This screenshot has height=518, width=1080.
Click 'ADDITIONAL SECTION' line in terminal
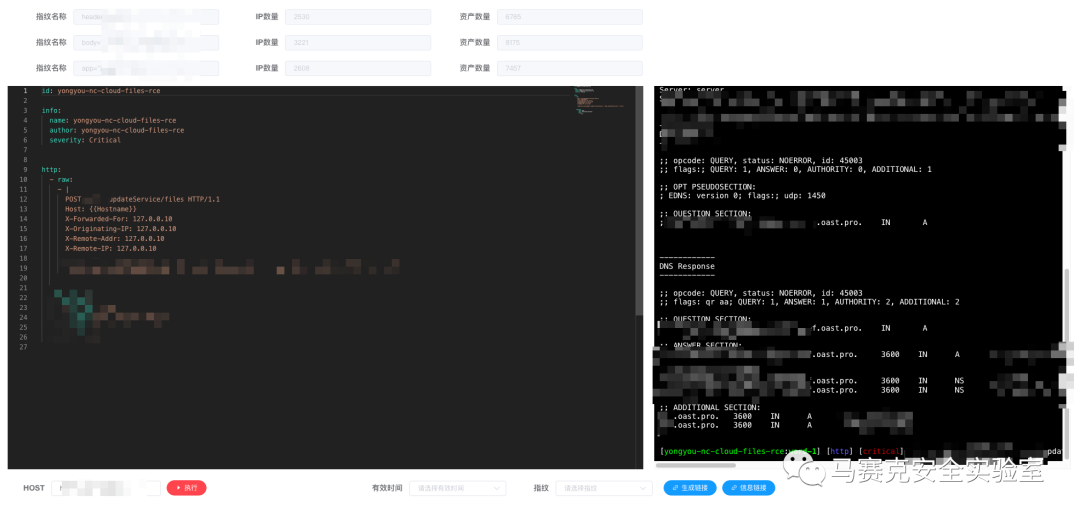709,407
